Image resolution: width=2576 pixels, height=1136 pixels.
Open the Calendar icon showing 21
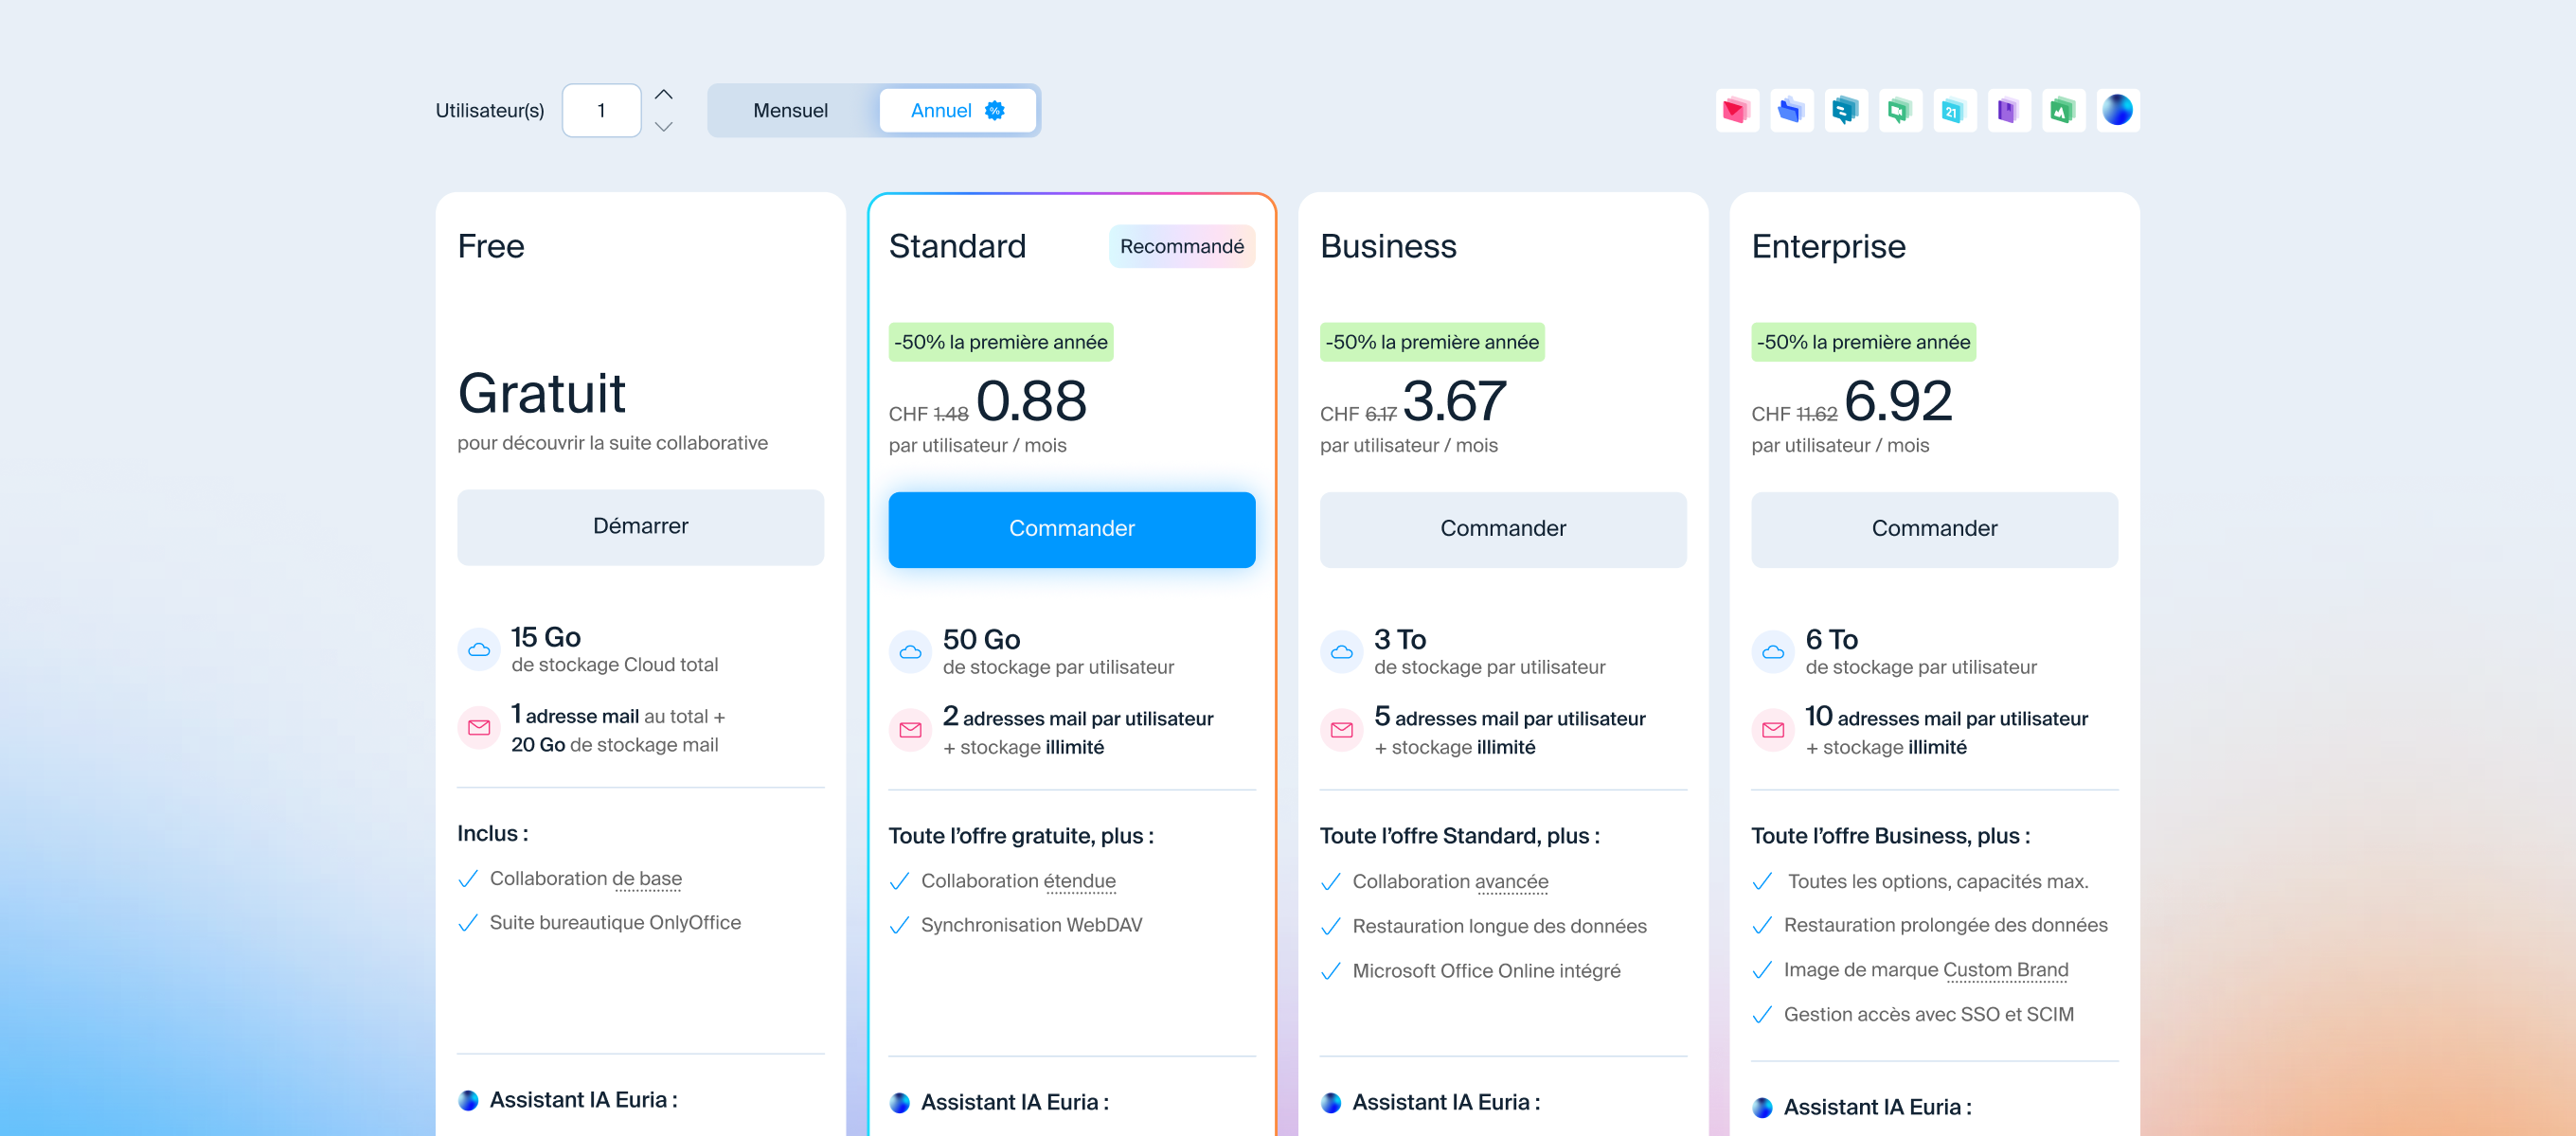pyautogui.click(x=1954, y=110)
